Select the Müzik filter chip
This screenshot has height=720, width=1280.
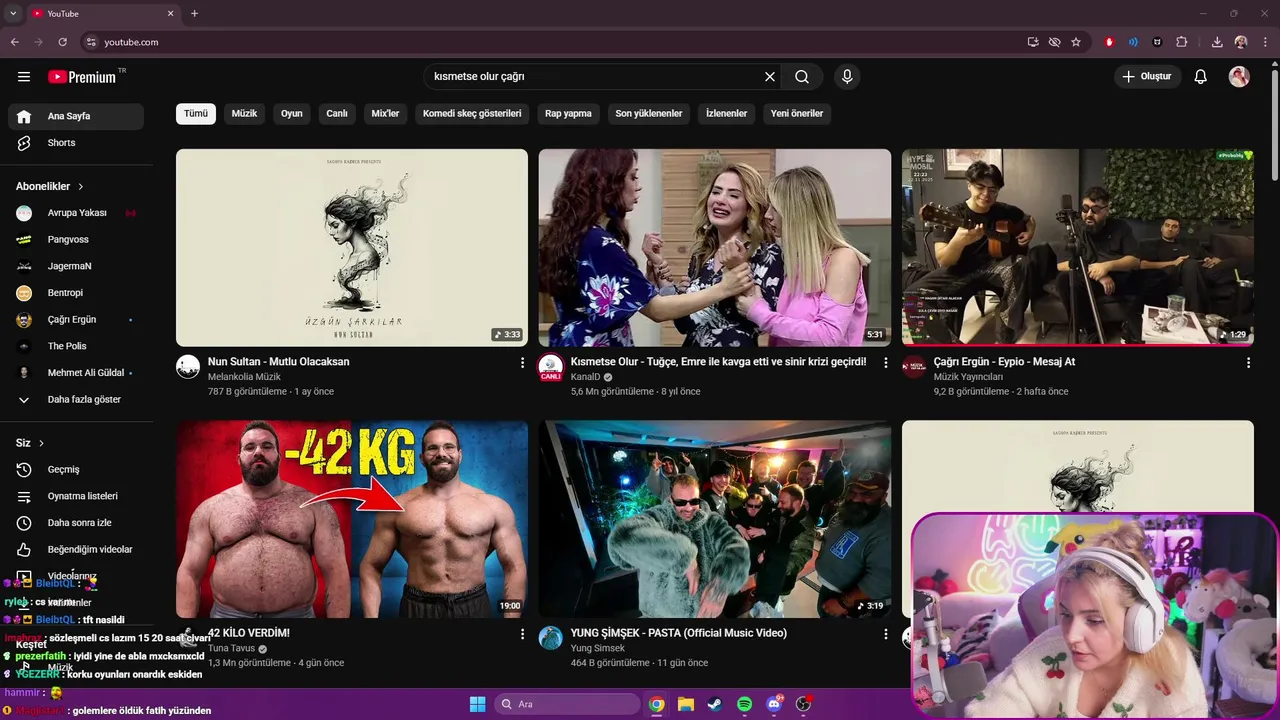244,113
